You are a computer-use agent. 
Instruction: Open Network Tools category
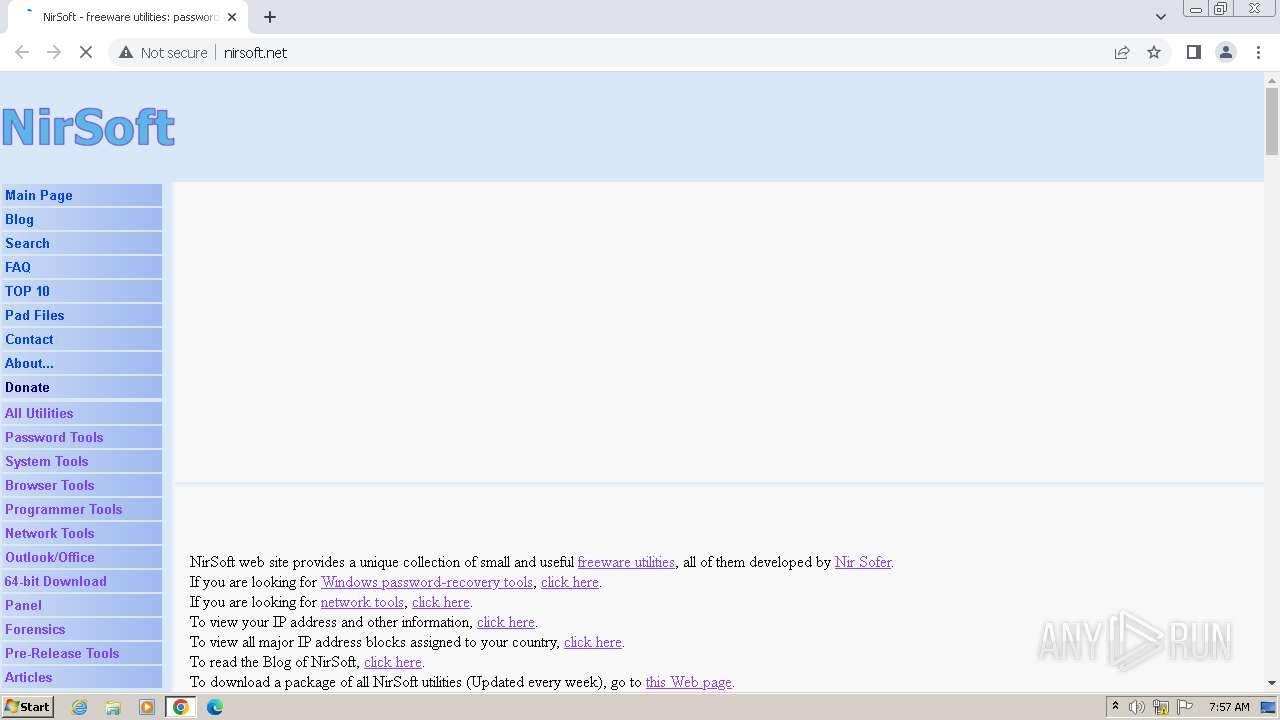coord(81,533)
